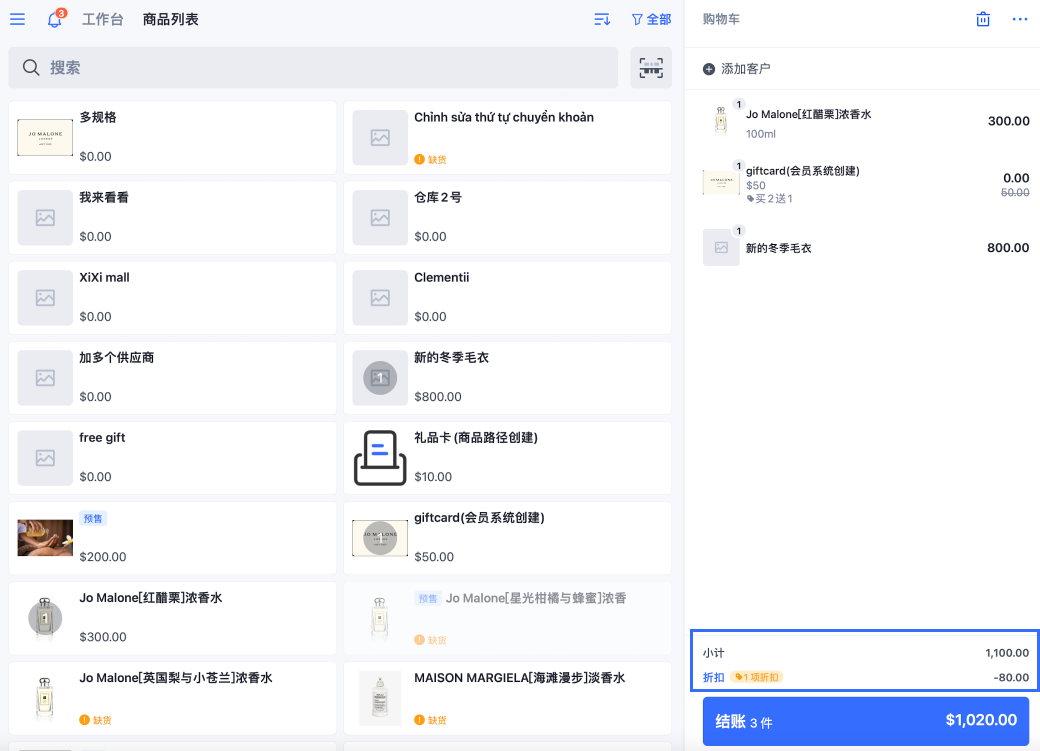This screenshot has width=1040, height=751.
Task: Open cart item giftcard(会员系统创建)
Action: pos(866,184)
